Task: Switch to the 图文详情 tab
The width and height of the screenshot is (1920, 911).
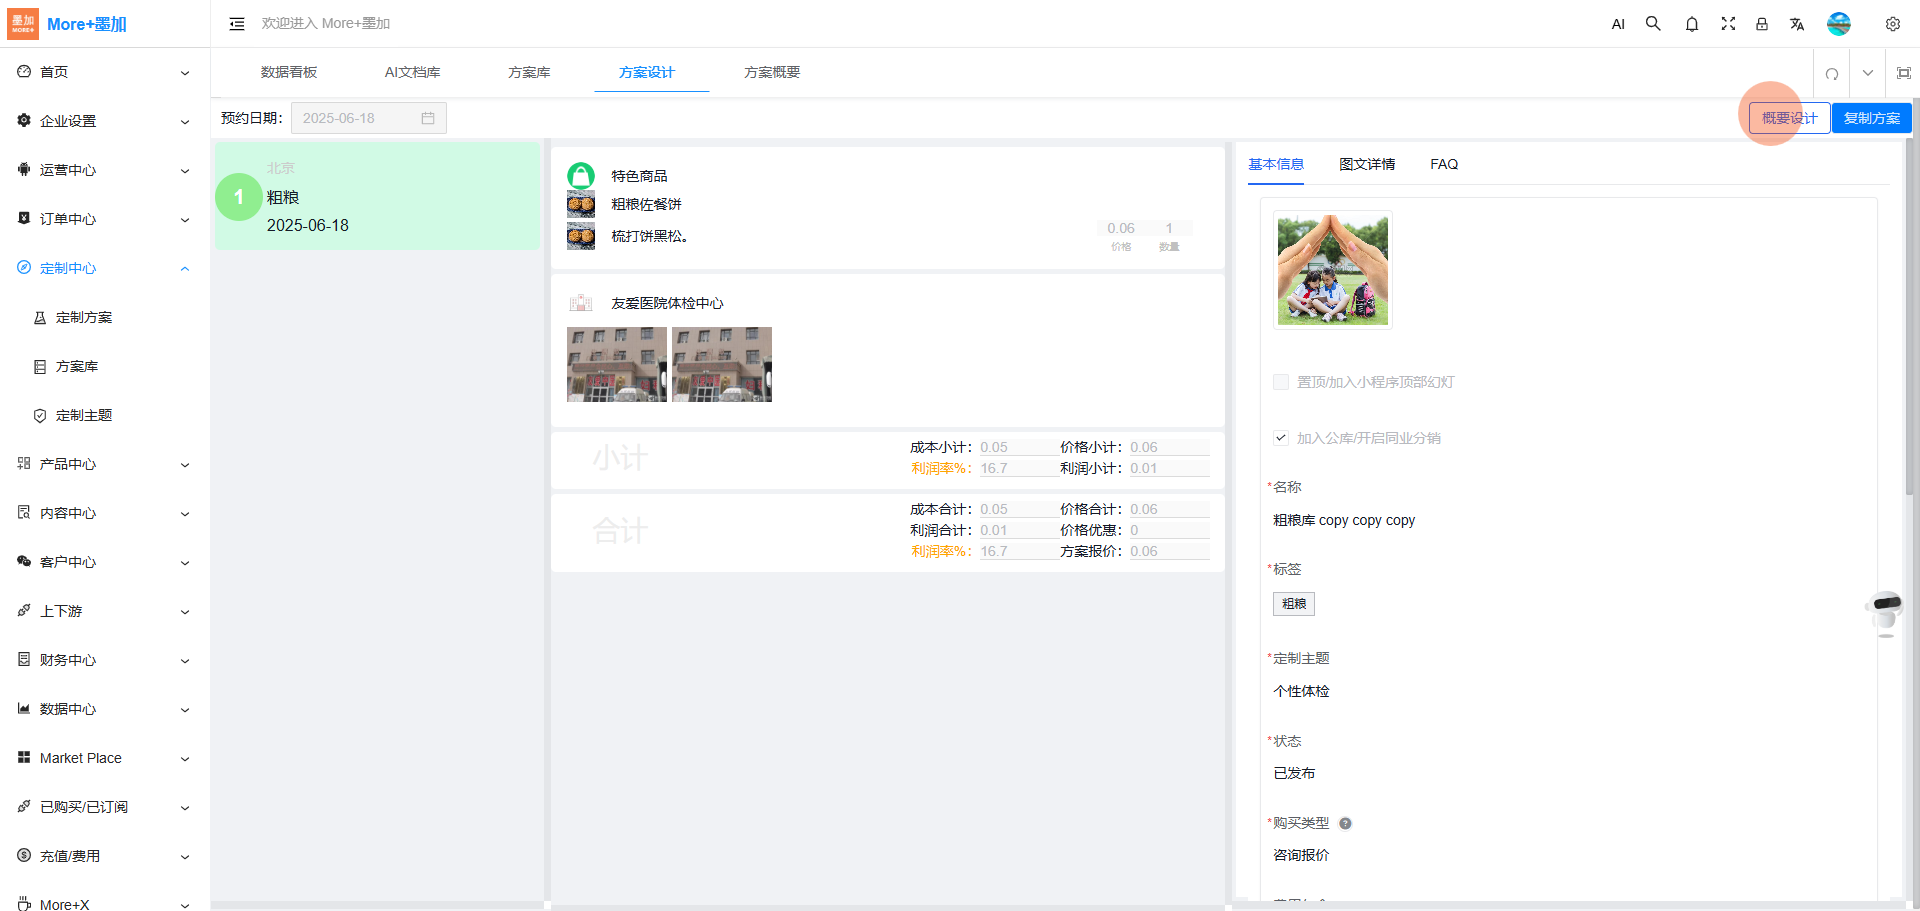Action: click(1366, 164)
